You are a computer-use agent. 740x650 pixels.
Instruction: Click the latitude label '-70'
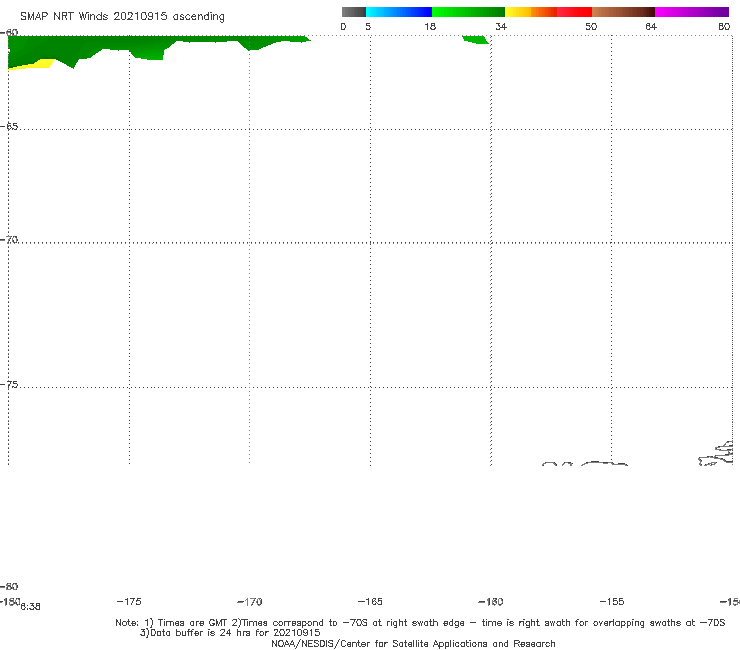point(9,240)
